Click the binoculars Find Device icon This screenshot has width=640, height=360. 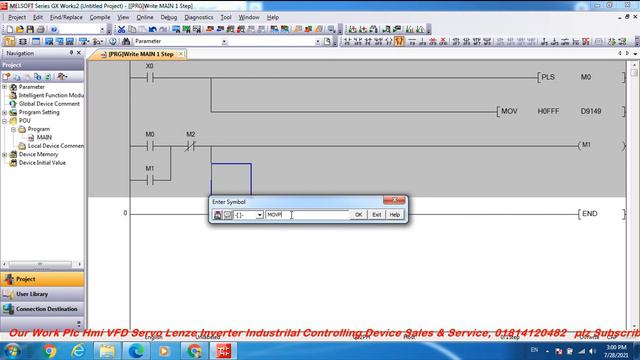(x=126, y=42)
